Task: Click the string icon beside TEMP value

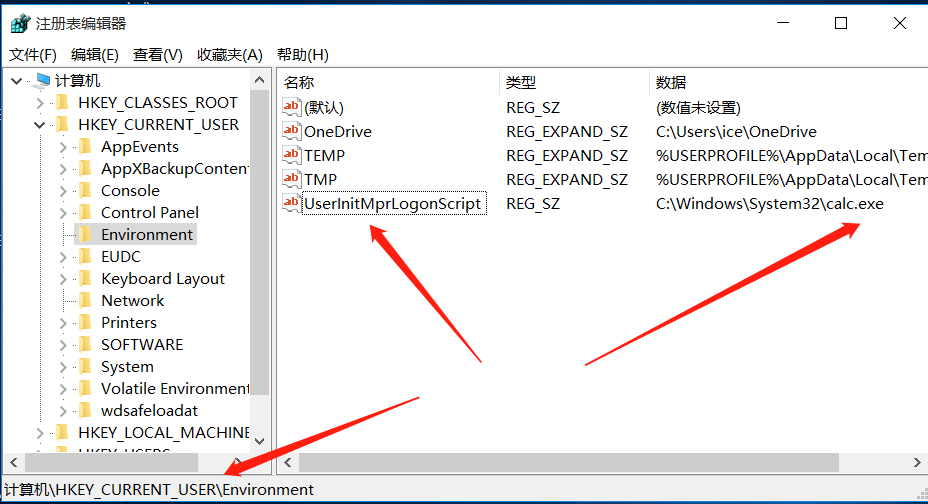Action: point(291,155)
